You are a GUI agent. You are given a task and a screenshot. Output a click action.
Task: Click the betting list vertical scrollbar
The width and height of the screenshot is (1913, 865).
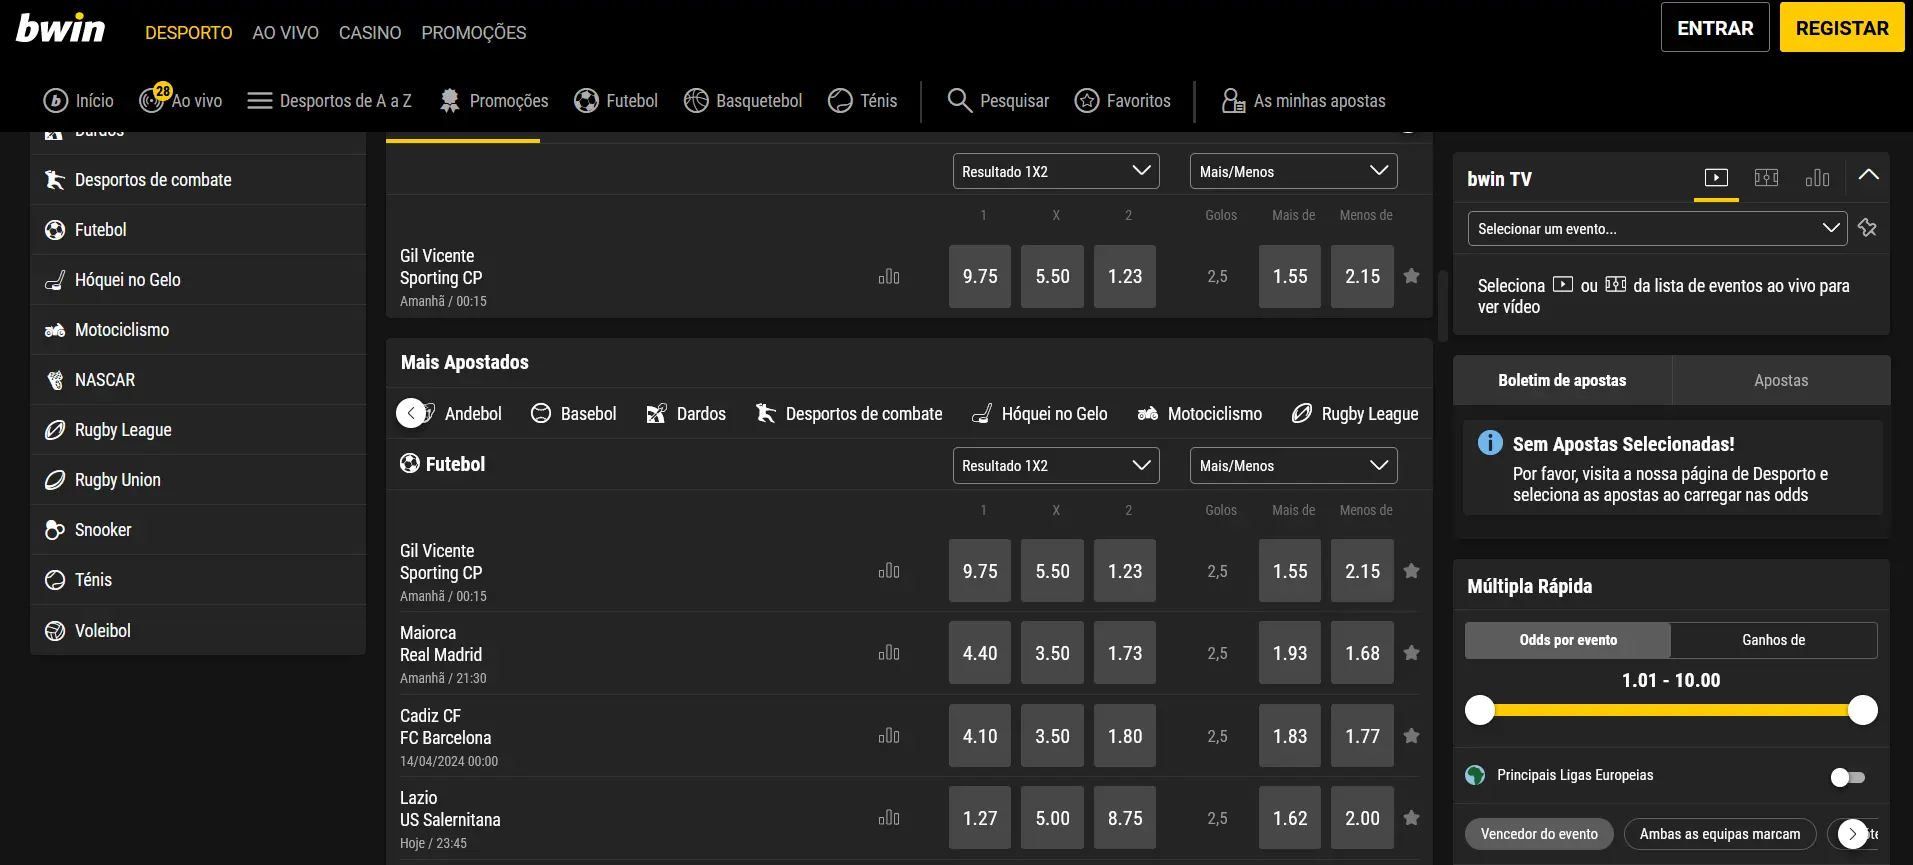1443,305
